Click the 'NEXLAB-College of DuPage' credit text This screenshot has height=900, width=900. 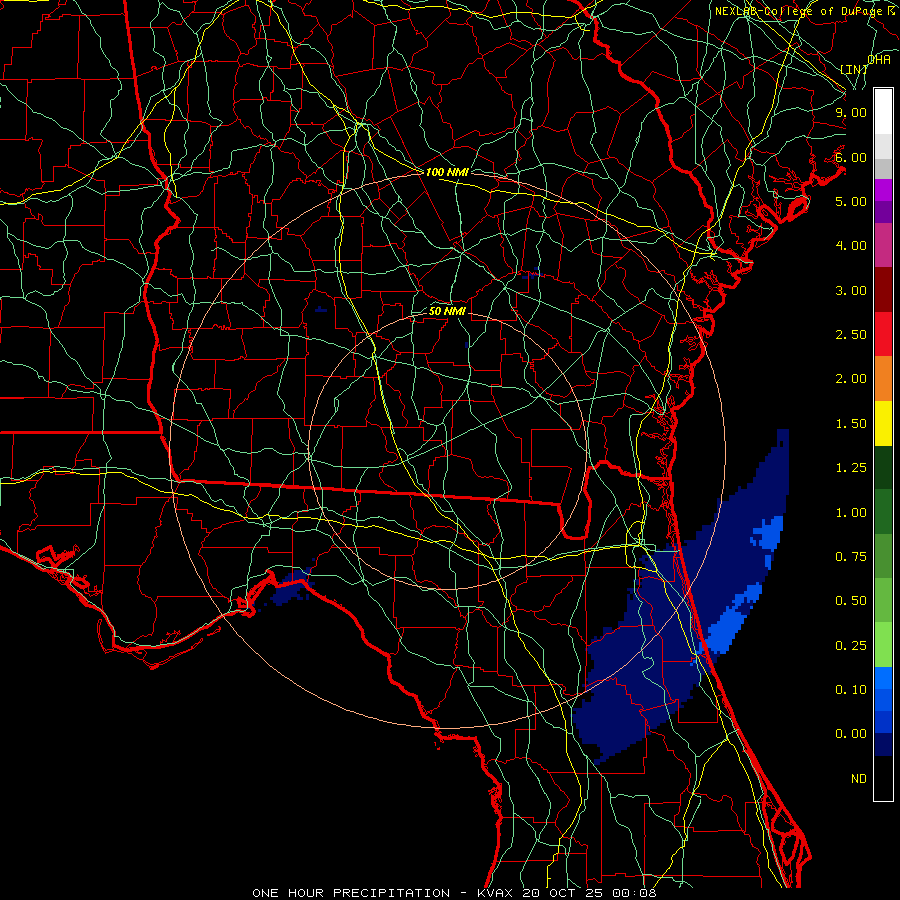pyautogui.click(x=798, y=11)
